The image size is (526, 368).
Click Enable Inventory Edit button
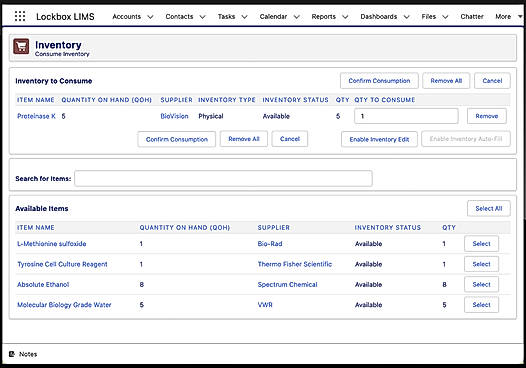[x=379, y=139]
